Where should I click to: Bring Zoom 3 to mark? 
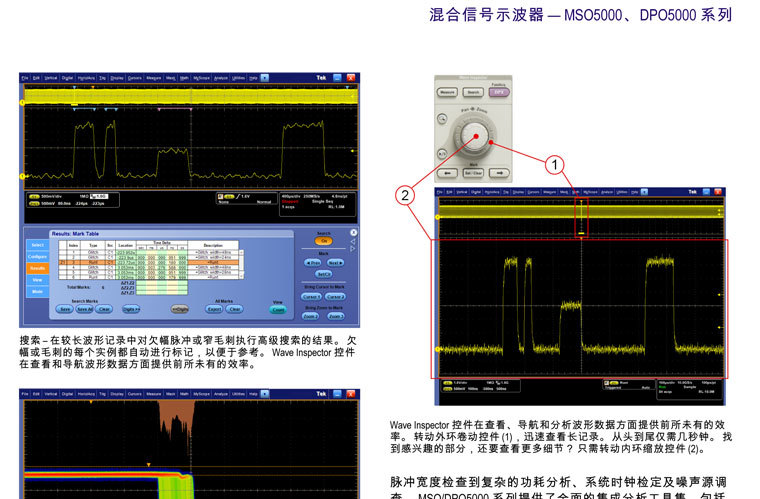335,316
